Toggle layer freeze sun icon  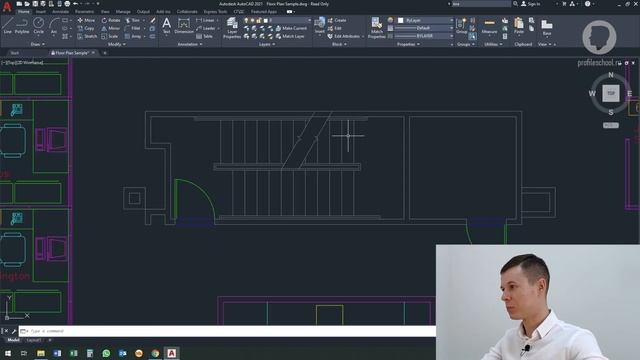[252, 20]
